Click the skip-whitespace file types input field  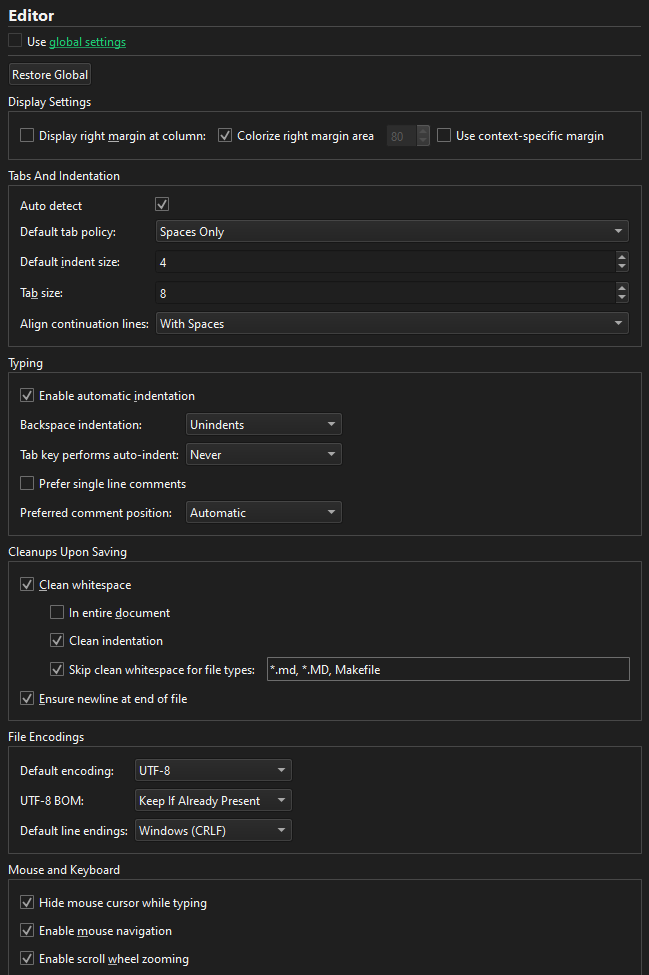pyautogui.click(x=447, y=668)
